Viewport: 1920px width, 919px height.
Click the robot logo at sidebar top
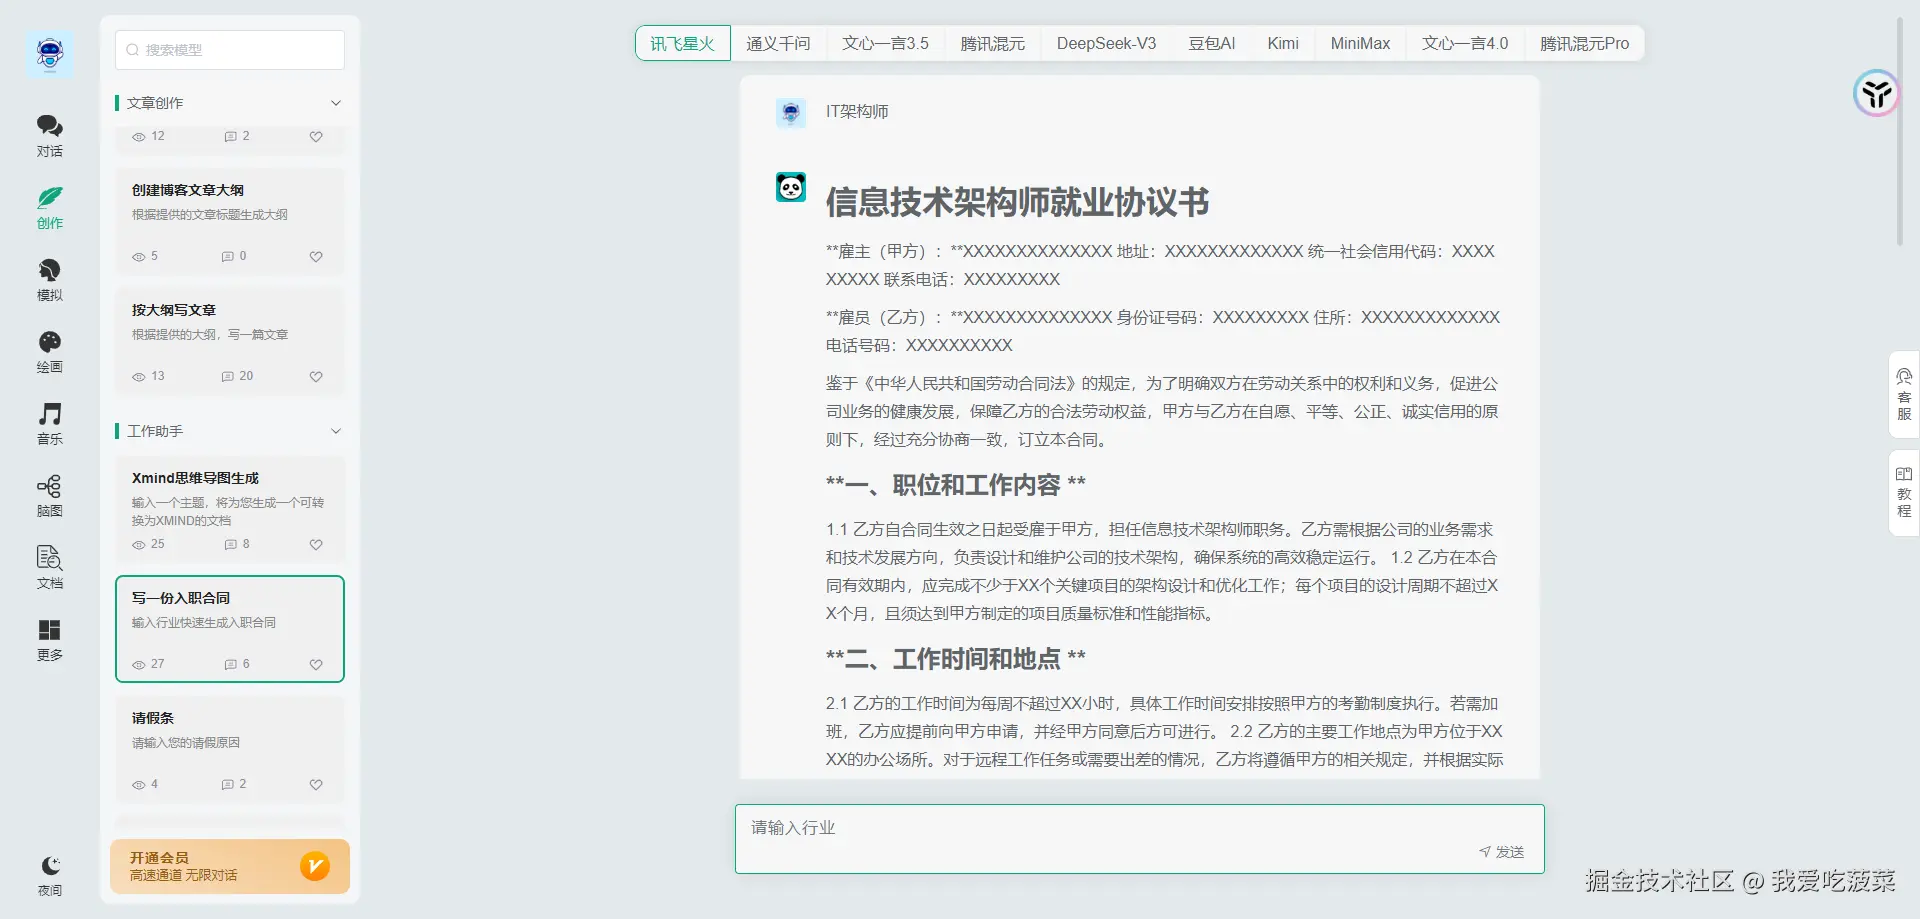pos(50,53)
